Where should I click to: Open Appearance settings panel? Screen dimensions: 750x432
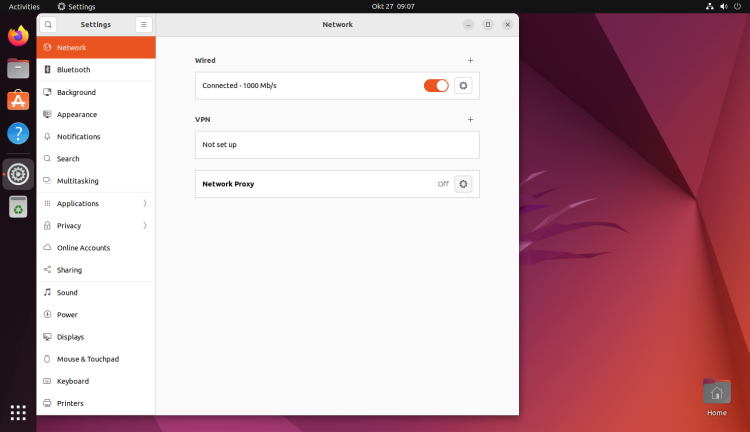tap(96, 114)
